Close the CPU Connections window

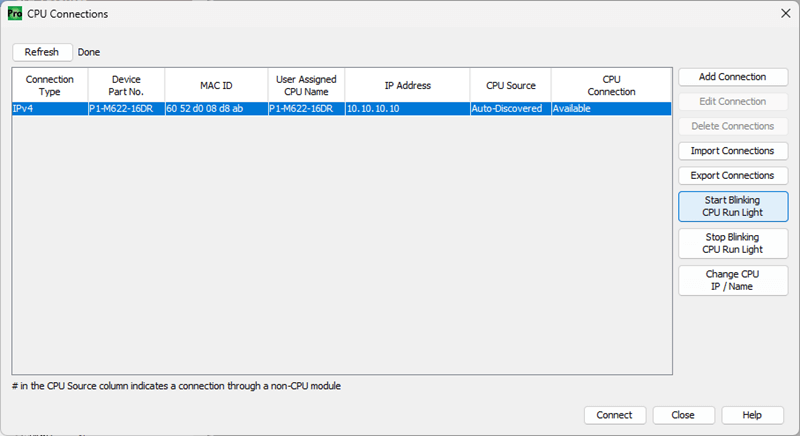coord(784,14)
